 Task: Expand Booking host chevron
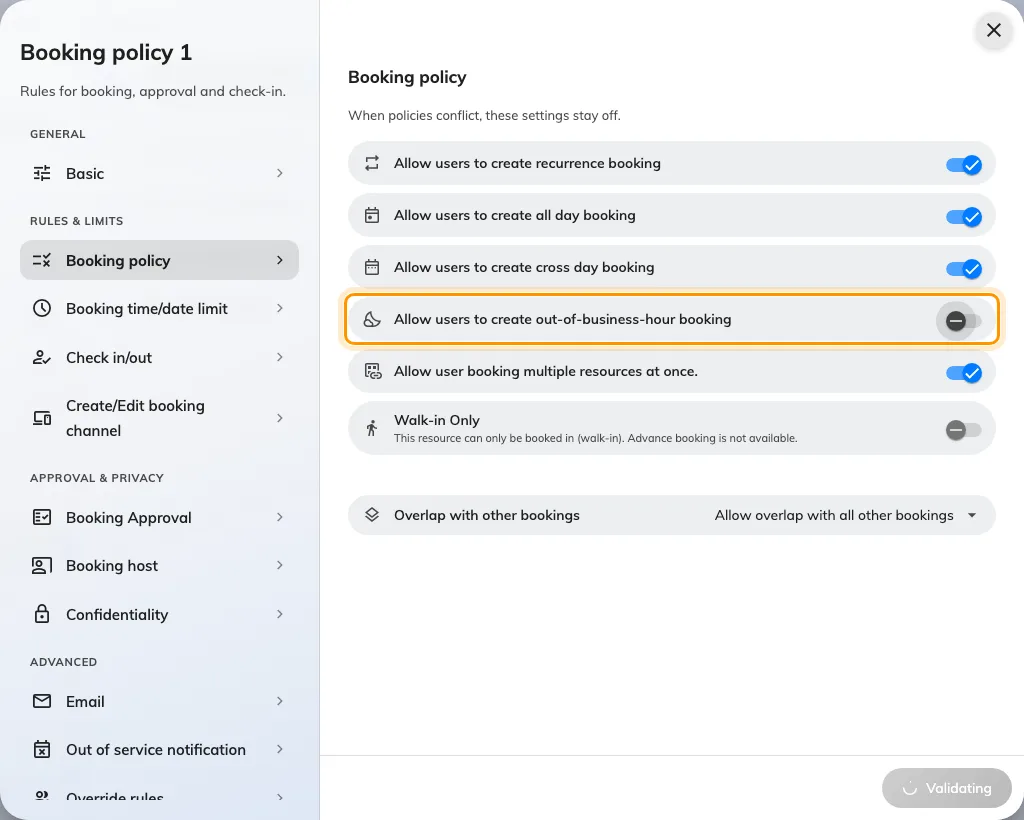[x=280, y=565]
